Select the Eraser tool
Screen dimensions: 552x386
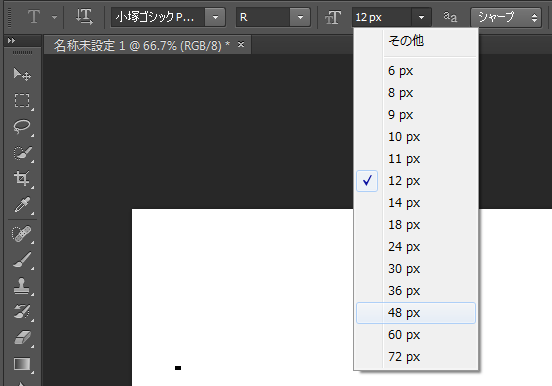(x=22, y=338)
